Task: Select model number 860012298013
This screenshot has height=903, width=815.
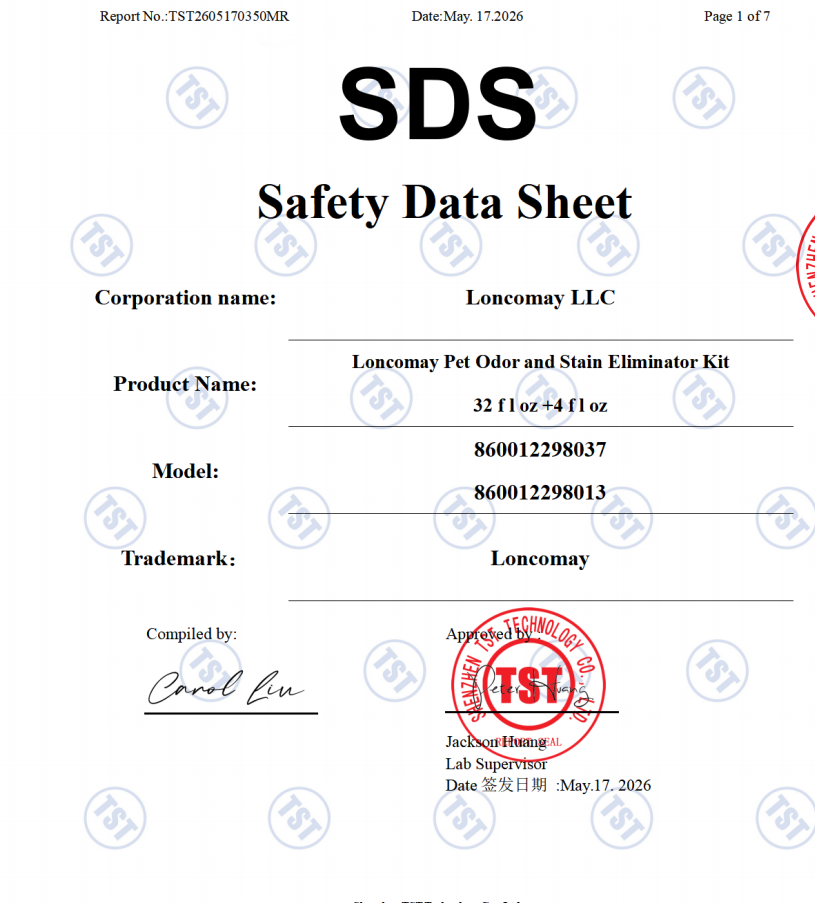Action: click(540, 492)
